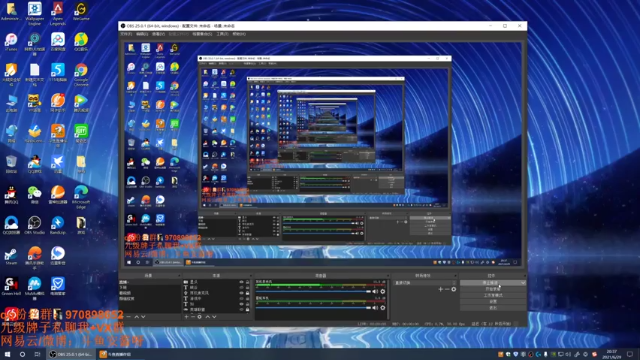The height and width of the screenshot is (360, 640).
Task: Open the scene transition type combo box
Action: click(x=425, y=283)
